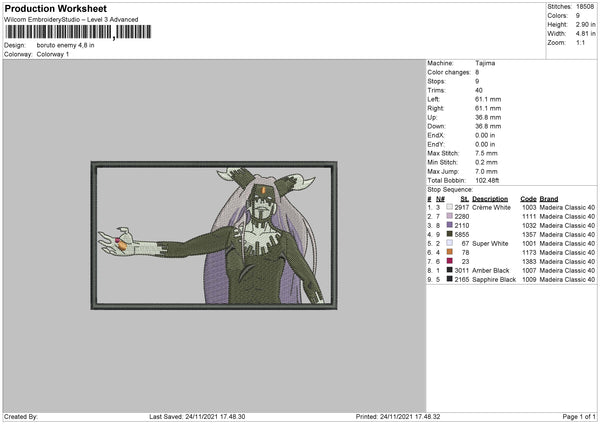Viewport: 600px width, 424px height.
Task: Select Max Jump value '7.0 mm'
Action: coord(486,171)
